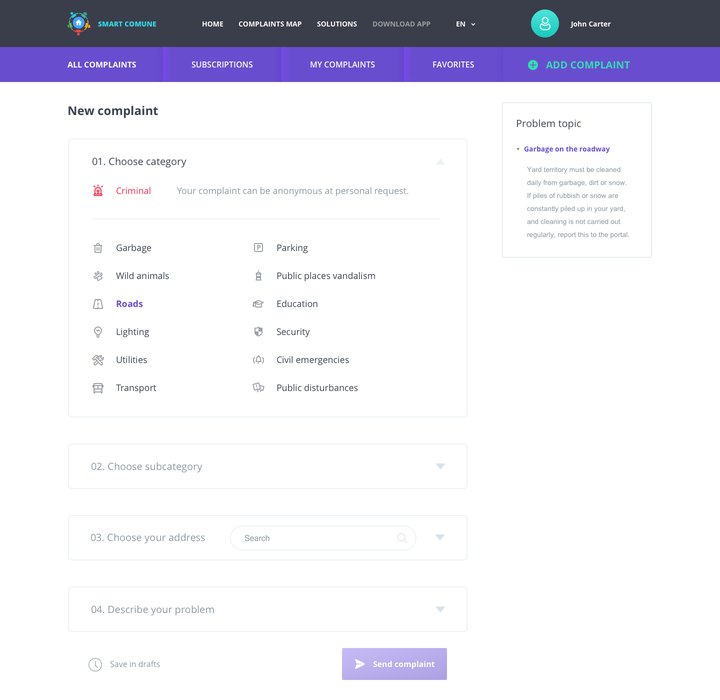The width and height of the screenshot is (720, 700).
Task: Choose the Garbage category label
Action: click(134, 248)
